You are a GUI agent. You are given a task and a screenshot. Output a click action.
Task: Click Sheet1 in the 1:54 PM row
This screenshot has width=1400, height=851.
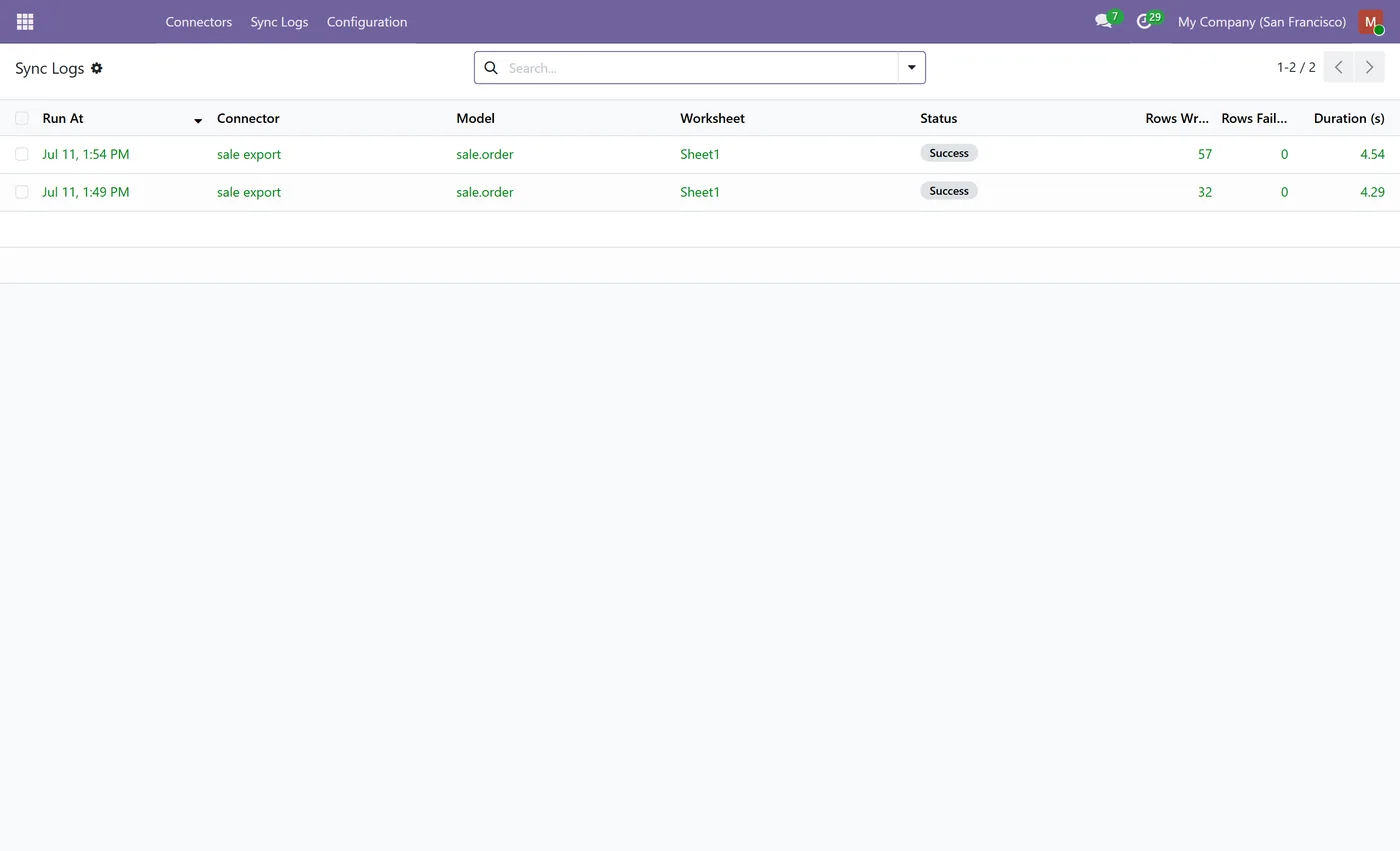click(x=700, y=154)
